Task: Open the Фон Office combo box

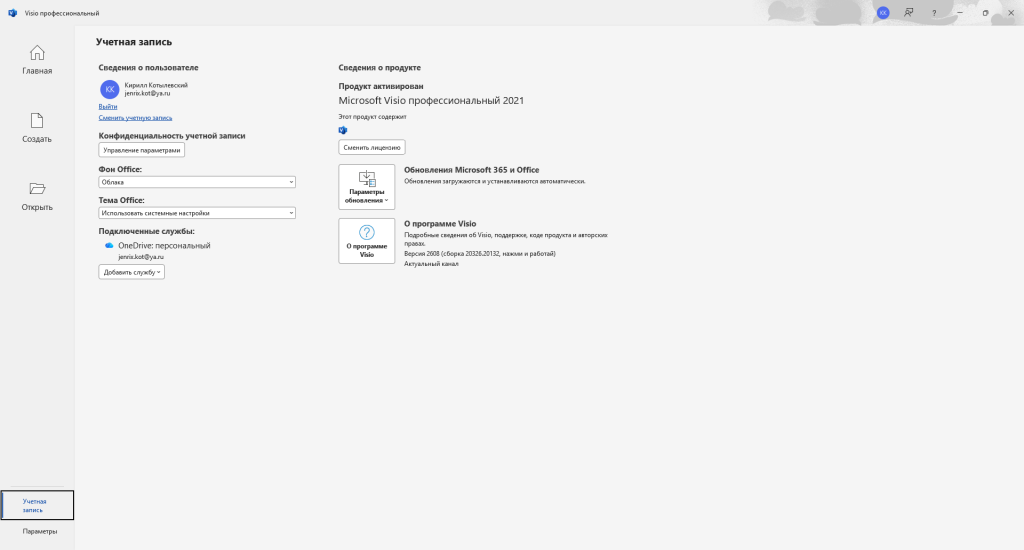Action: (197, 182)
